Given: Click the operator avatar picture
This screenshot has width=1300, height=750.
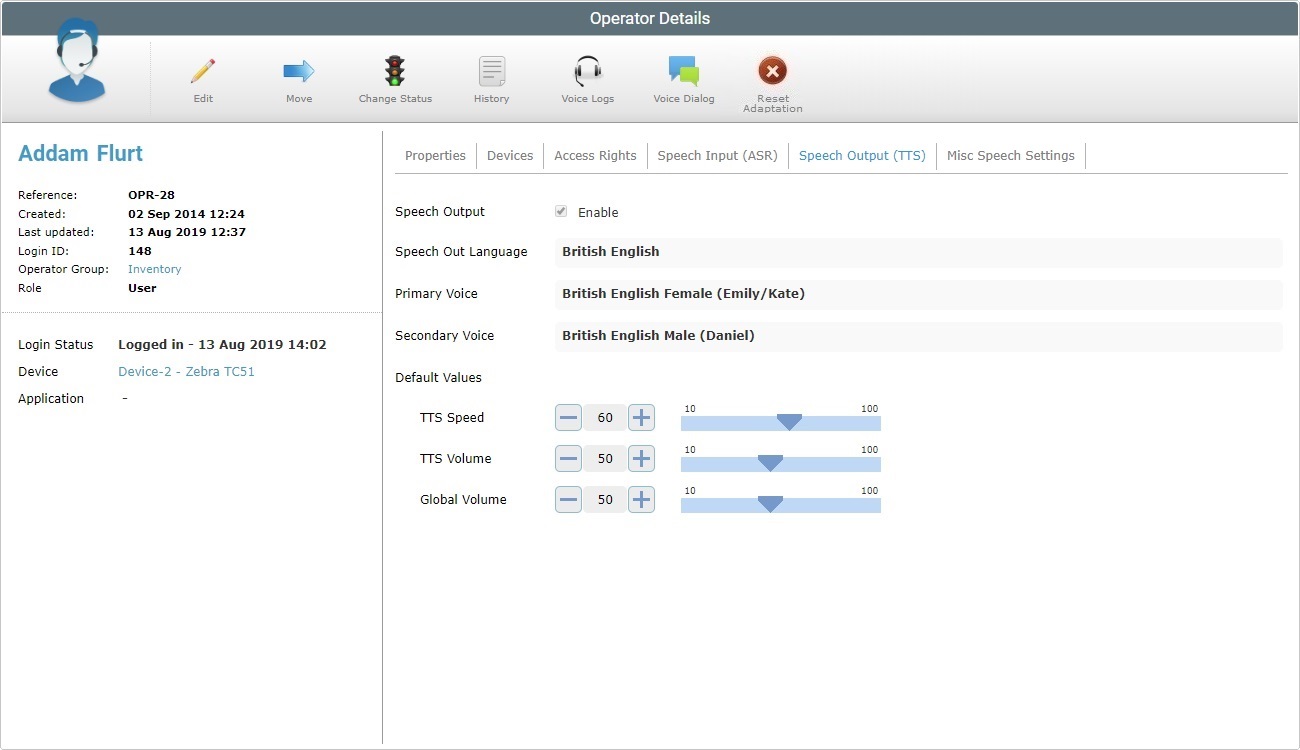Looking at the screenshot, I should [76, 62].
